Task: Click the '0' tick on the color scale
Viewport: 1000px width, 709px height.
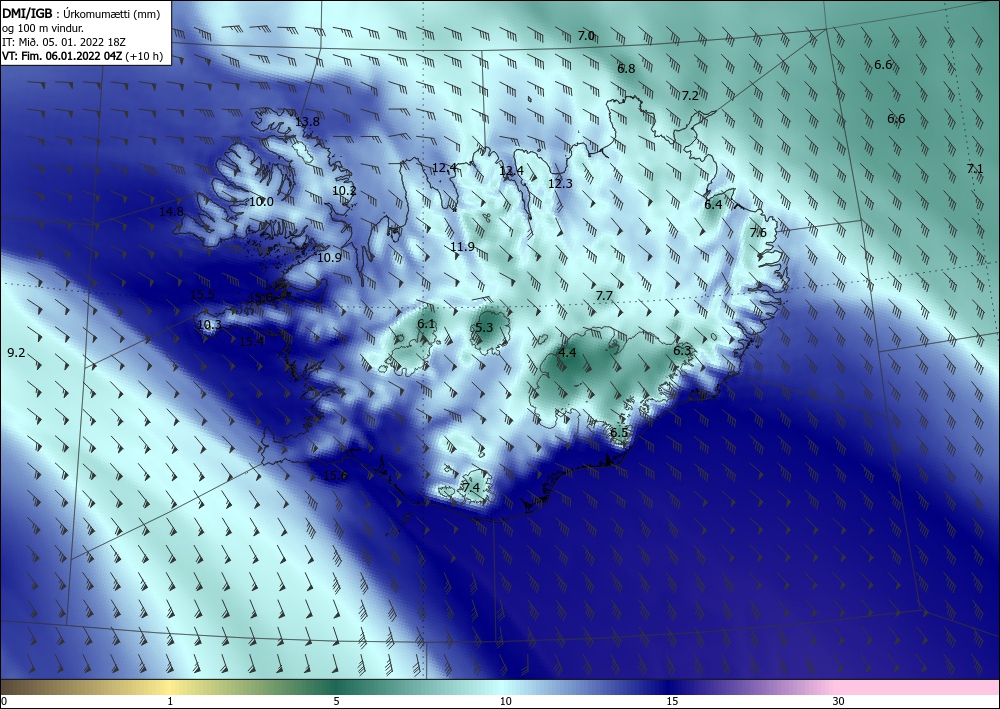Action: pos(4,701)
